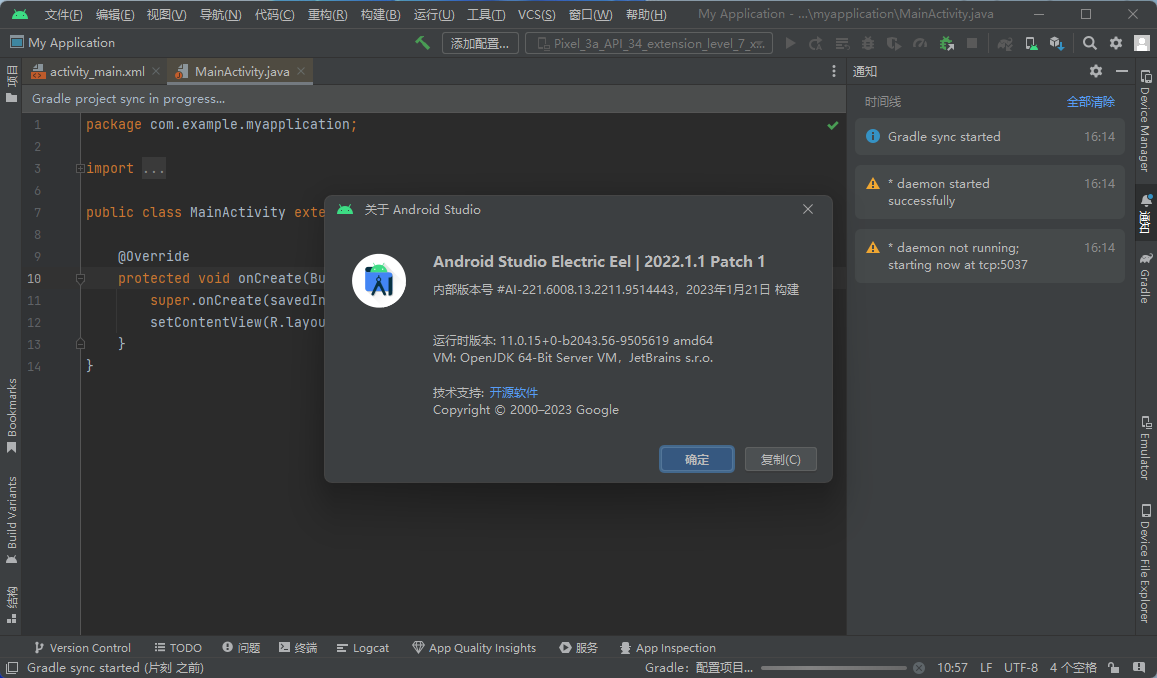Toggle the Bookmarks tool window
This screenshot has height=678, width=1157.
(11, 416)
